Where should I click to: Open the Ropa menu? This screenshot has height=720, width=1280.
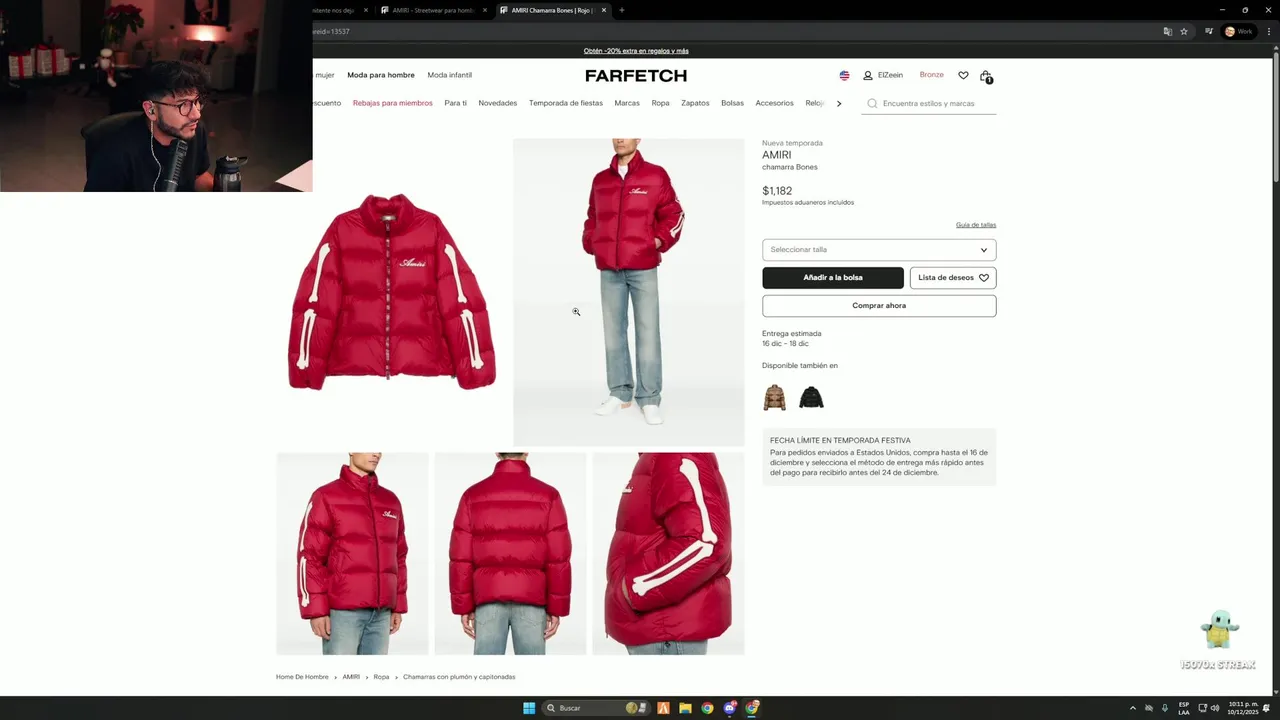click(660, 103)
